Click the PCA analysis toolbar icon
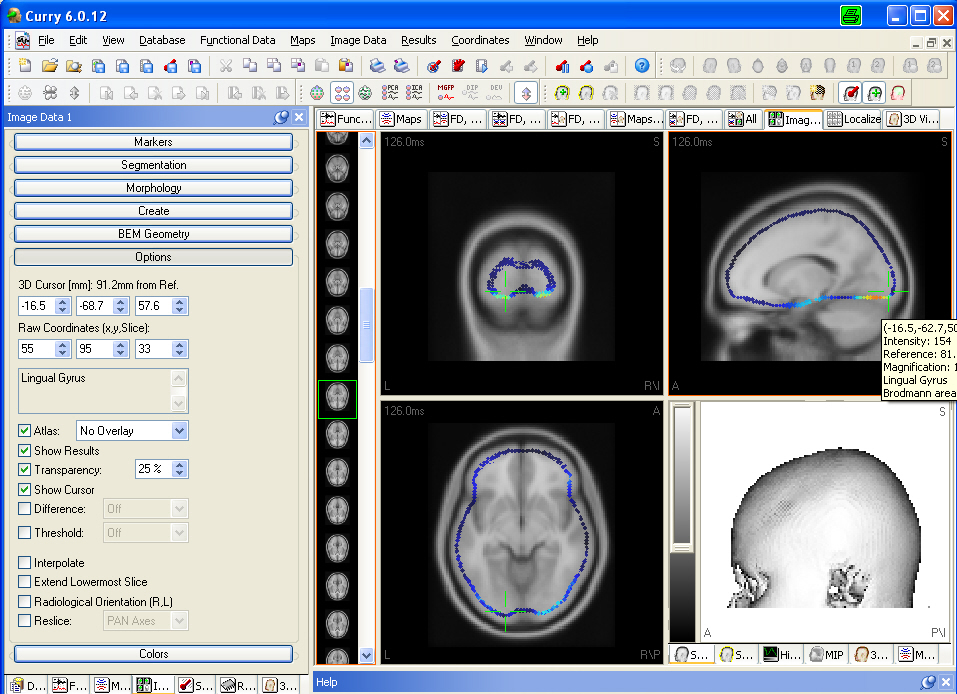This screenshot has width=957, height=694. [391, 93]
